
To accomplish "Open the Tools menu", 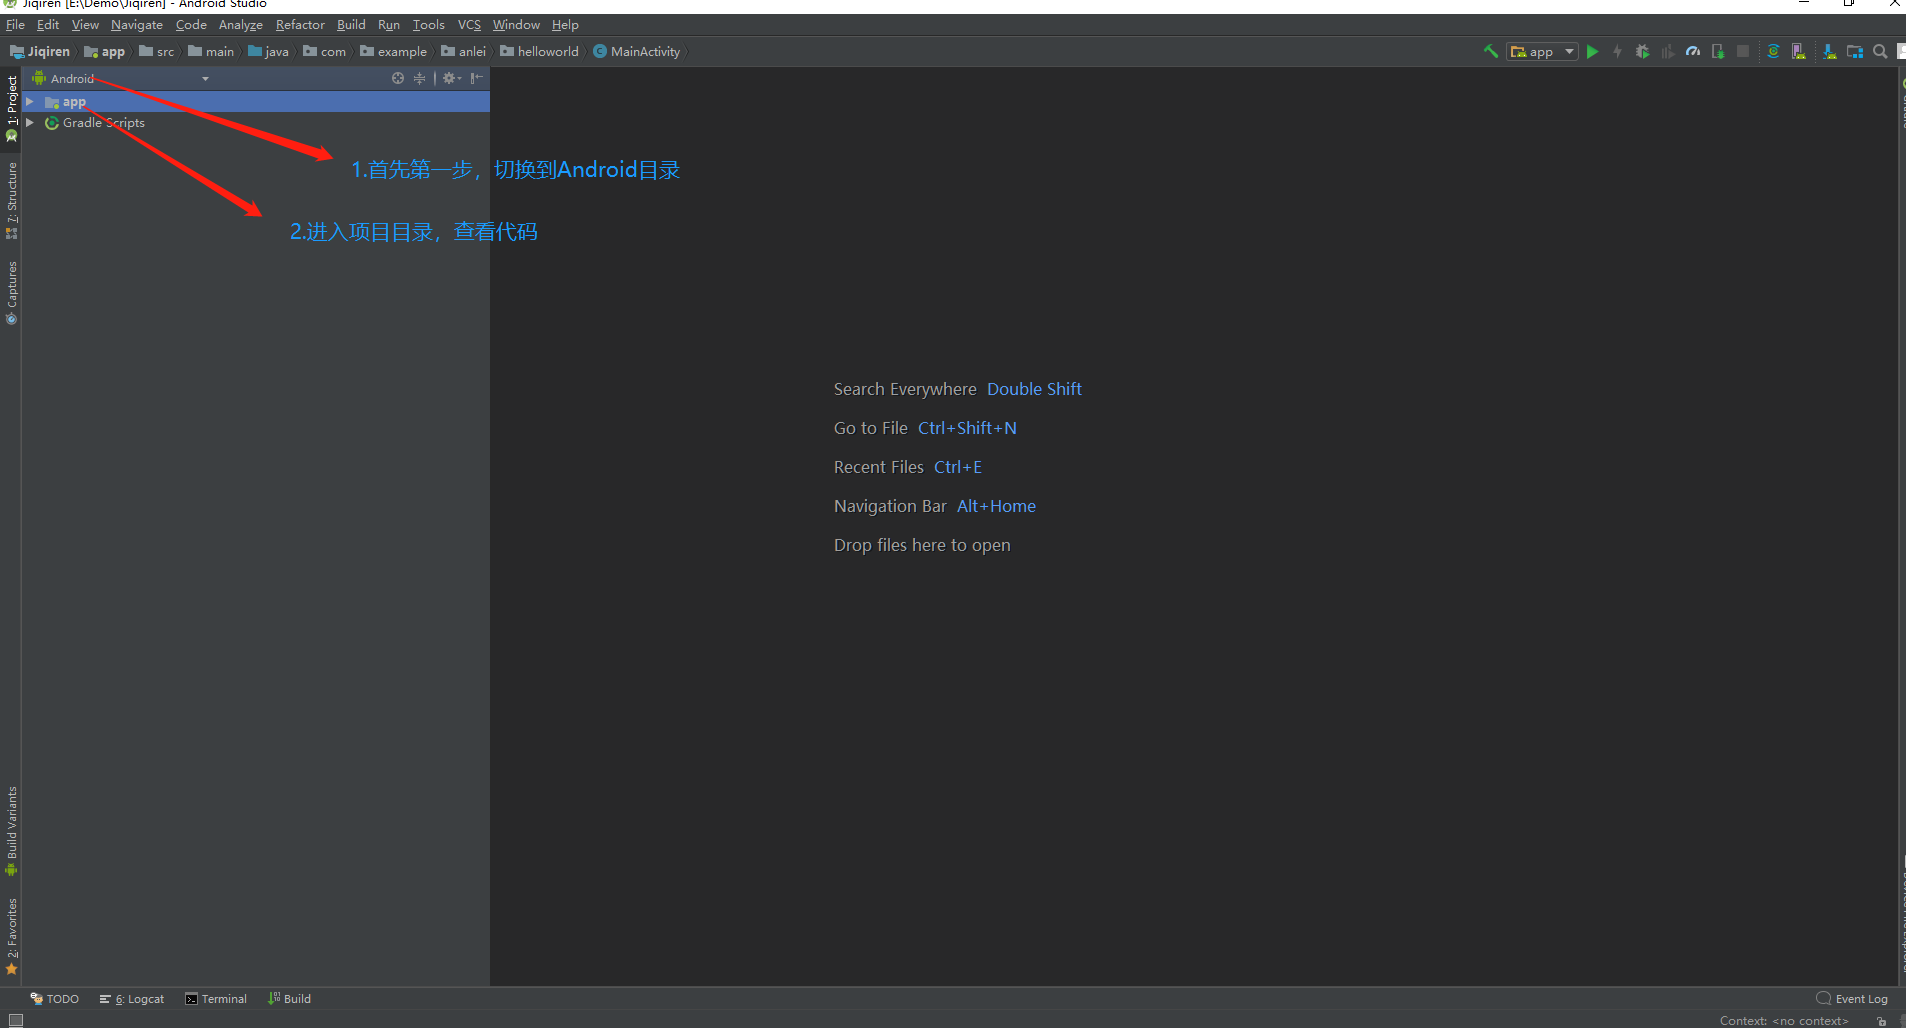I will (x=428, y=24).
